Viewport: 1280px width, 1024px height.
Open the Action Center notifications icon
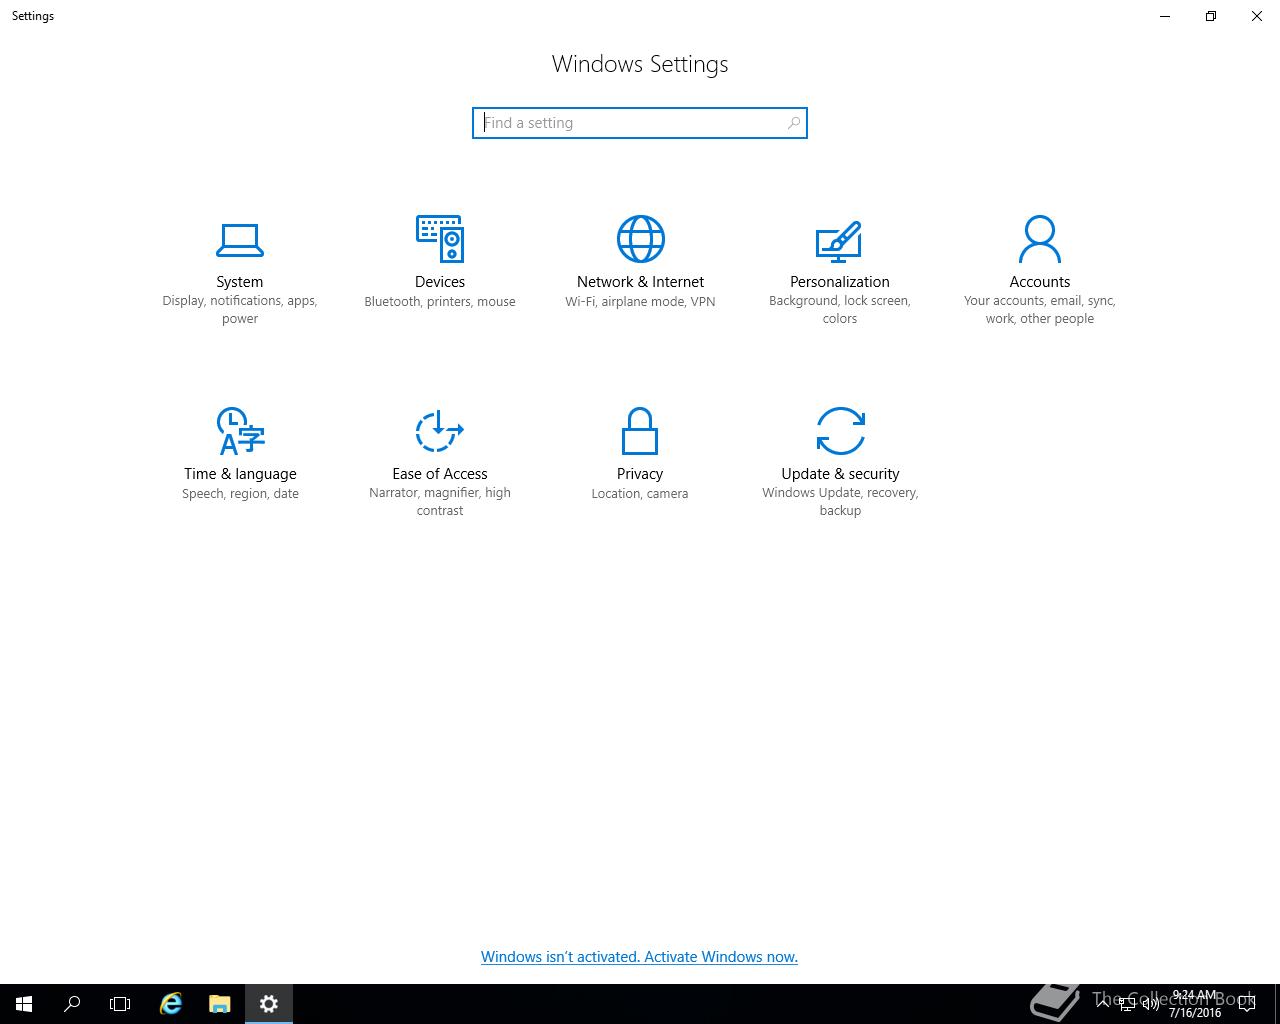[1247, 1004]
